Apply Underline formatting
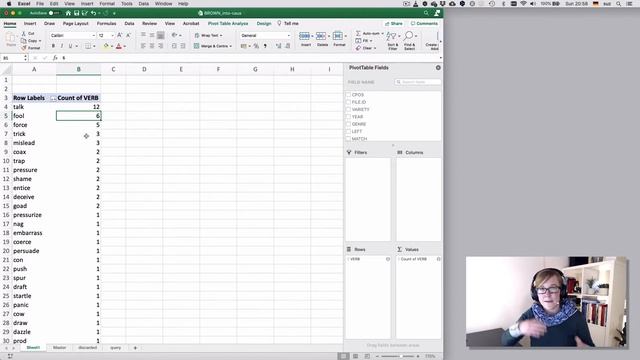The height and width of the screenshot is (360, 640). point(70,46)
